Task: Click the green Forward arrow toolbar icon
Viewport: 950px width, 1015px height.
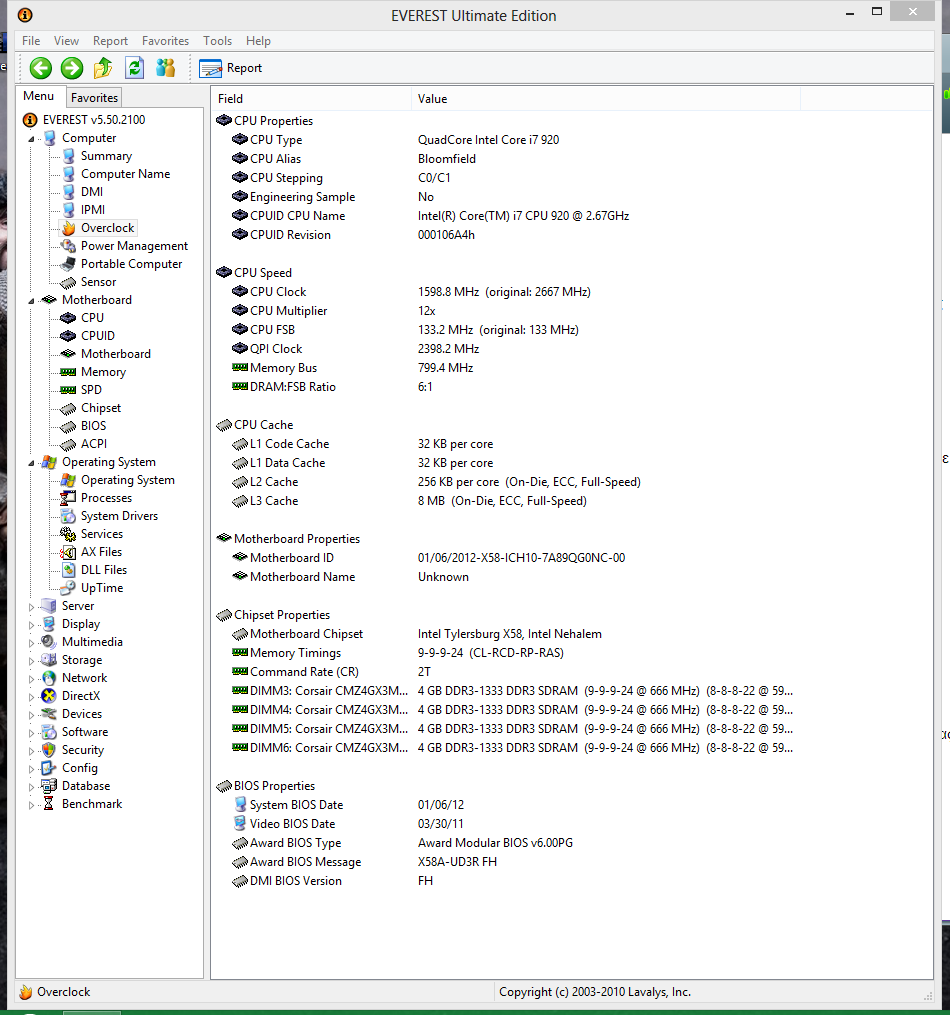Action: [72, 68]
